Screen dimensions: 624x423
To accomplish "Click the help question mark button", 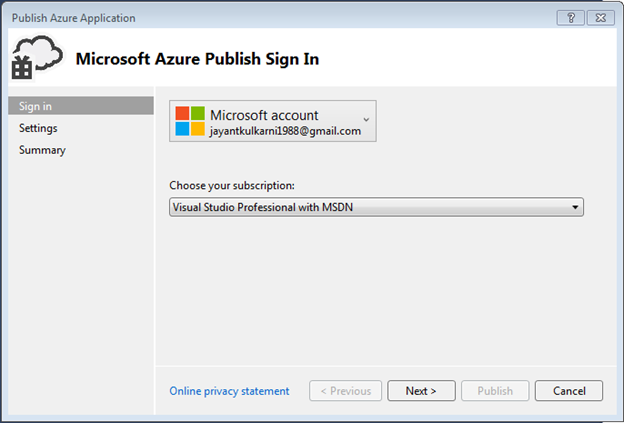I will pos(570,17).
